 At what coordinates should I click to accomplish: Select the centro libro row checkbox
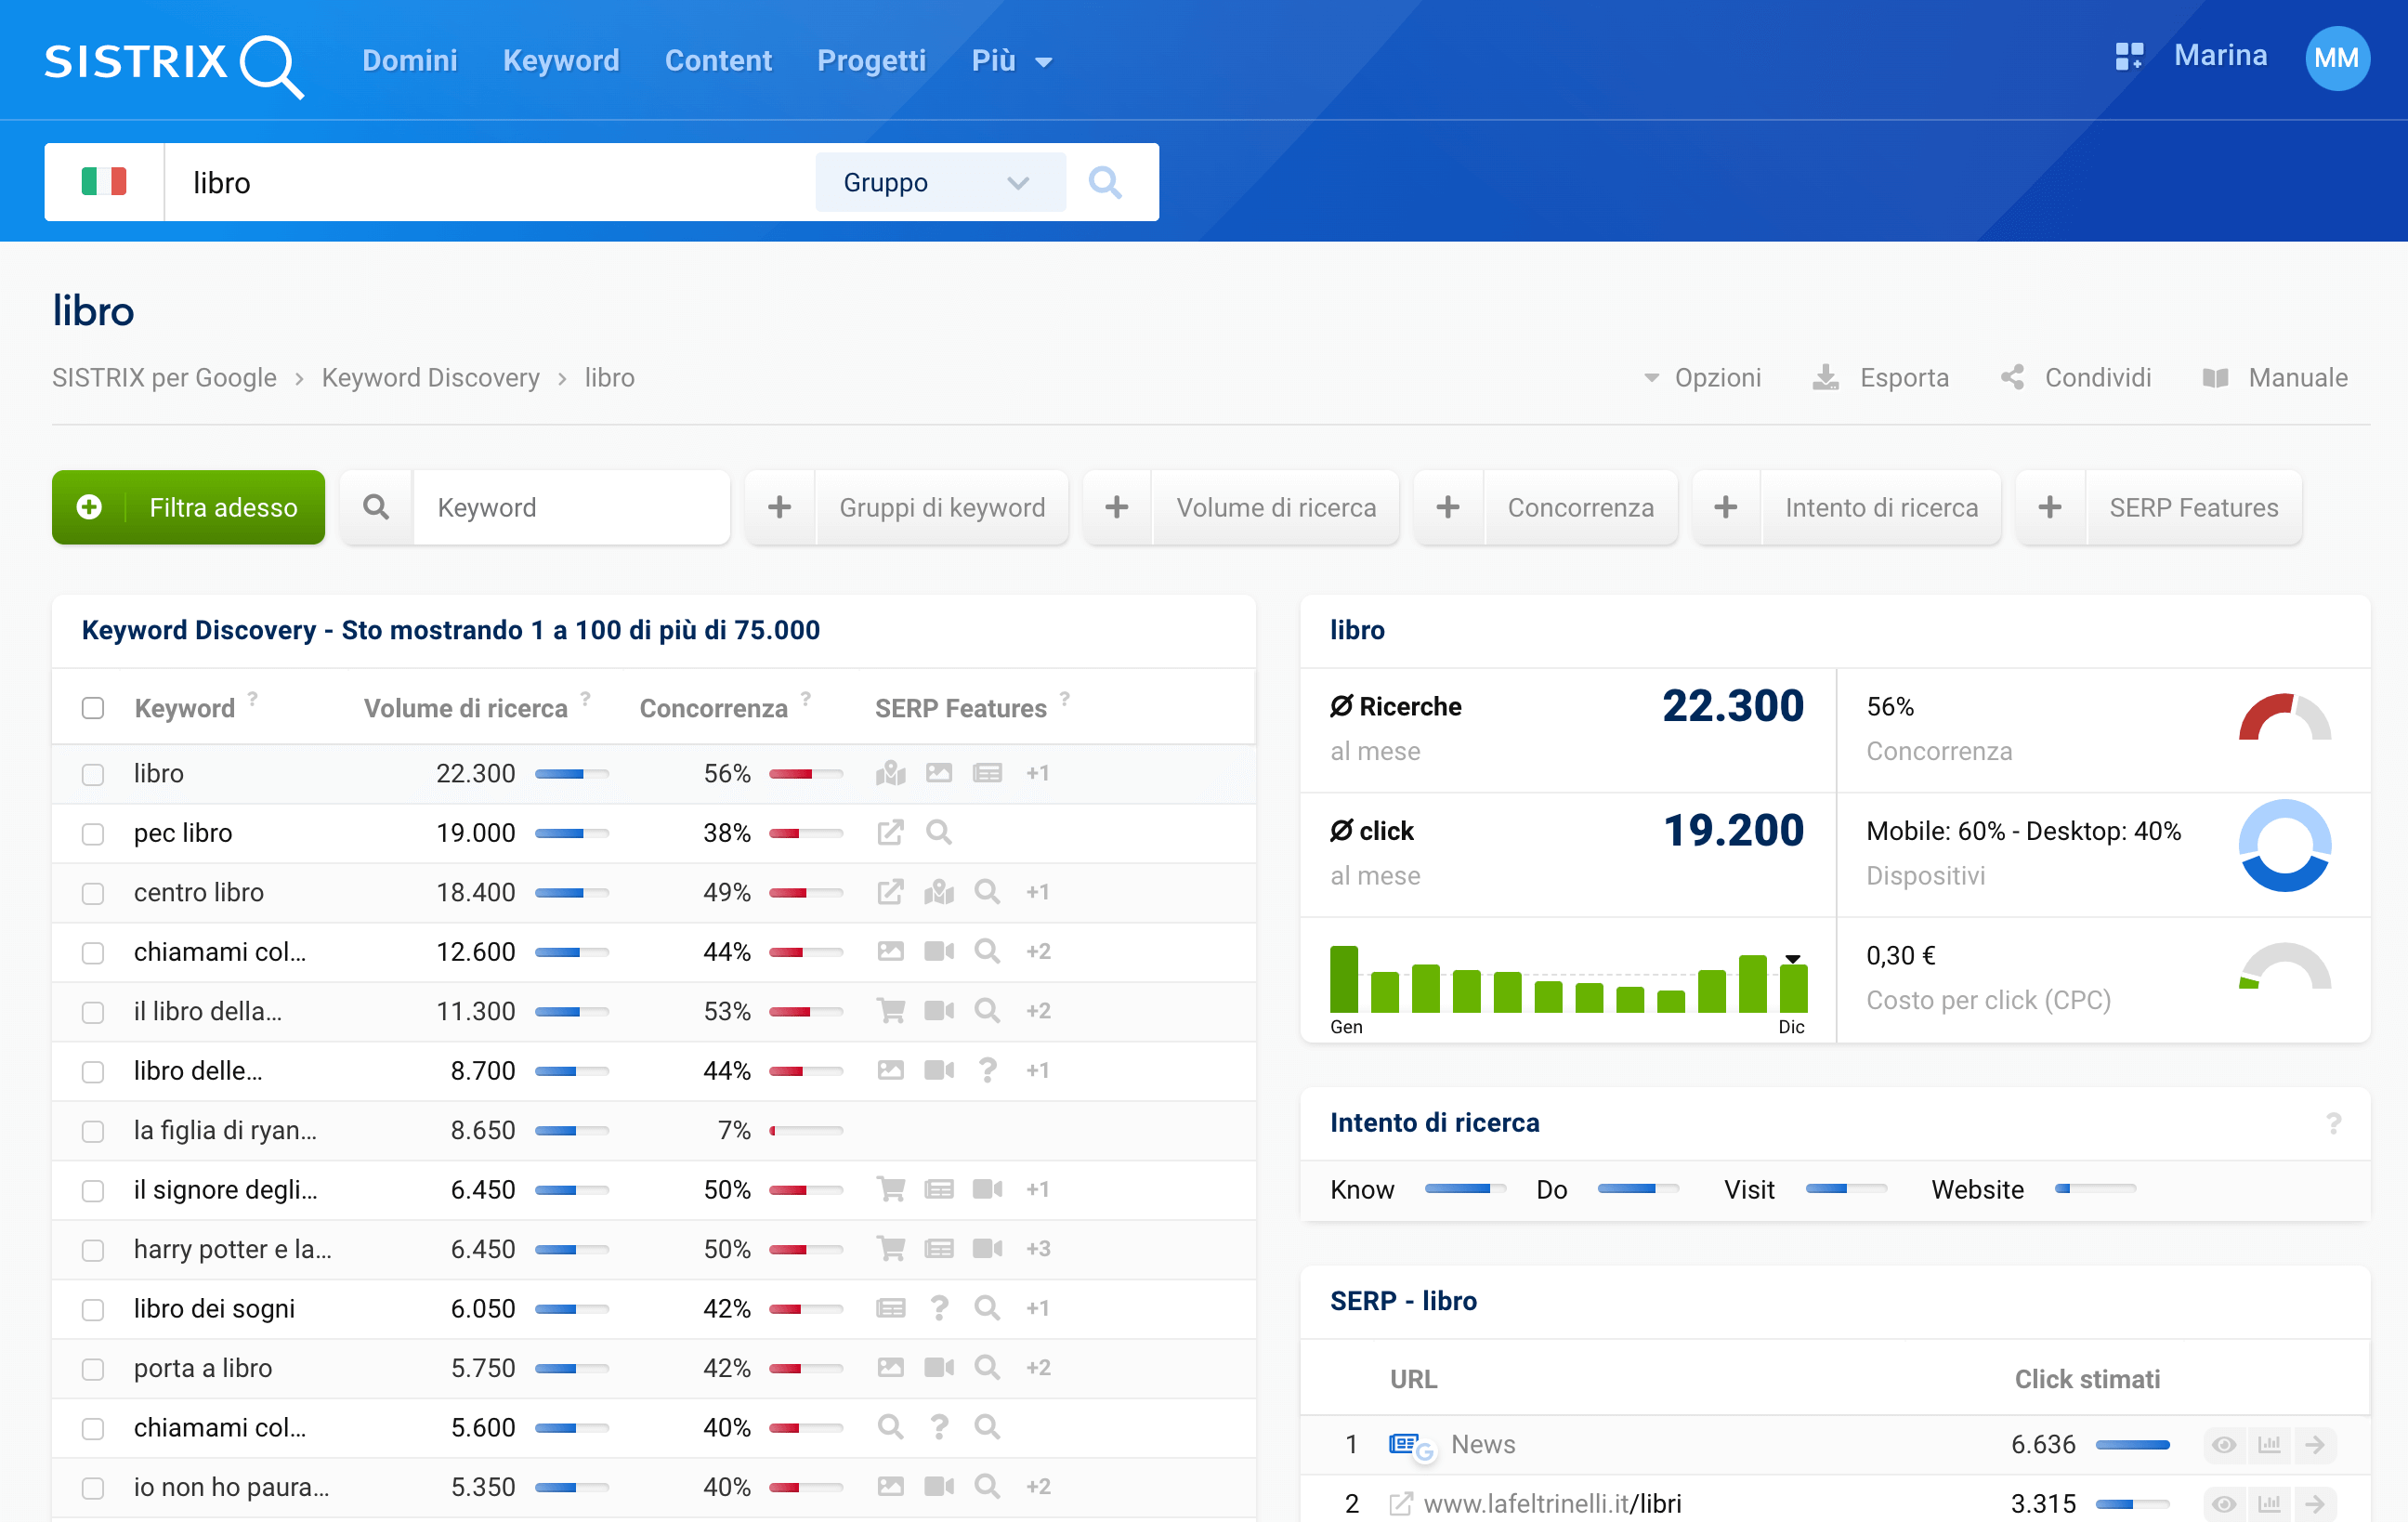click(93, 893)
